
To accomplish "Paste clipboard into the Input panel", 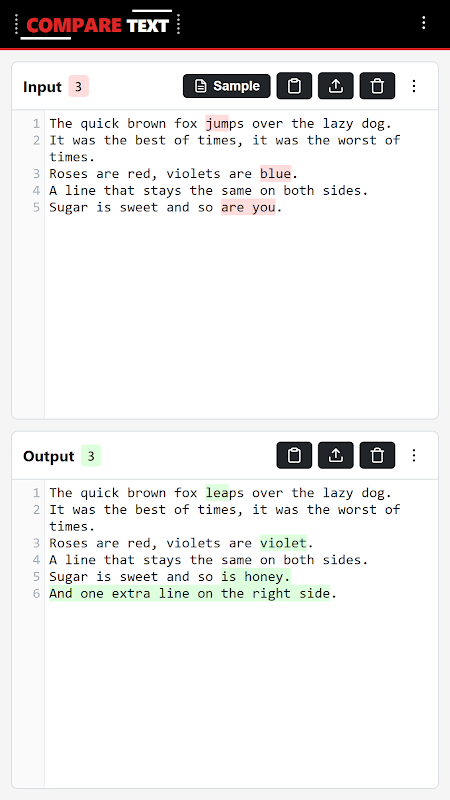I will coord(294,86).
